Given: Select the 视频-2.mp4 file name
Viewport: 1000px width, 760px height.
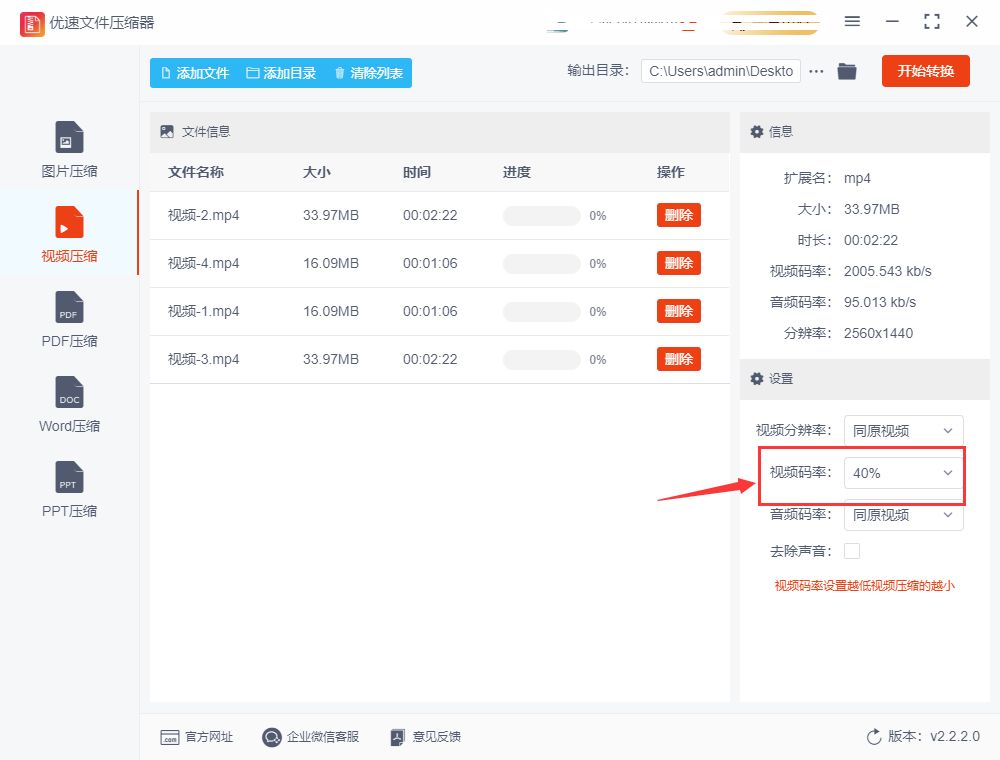Looking at the screenshot, I should [x=203, y=216].
